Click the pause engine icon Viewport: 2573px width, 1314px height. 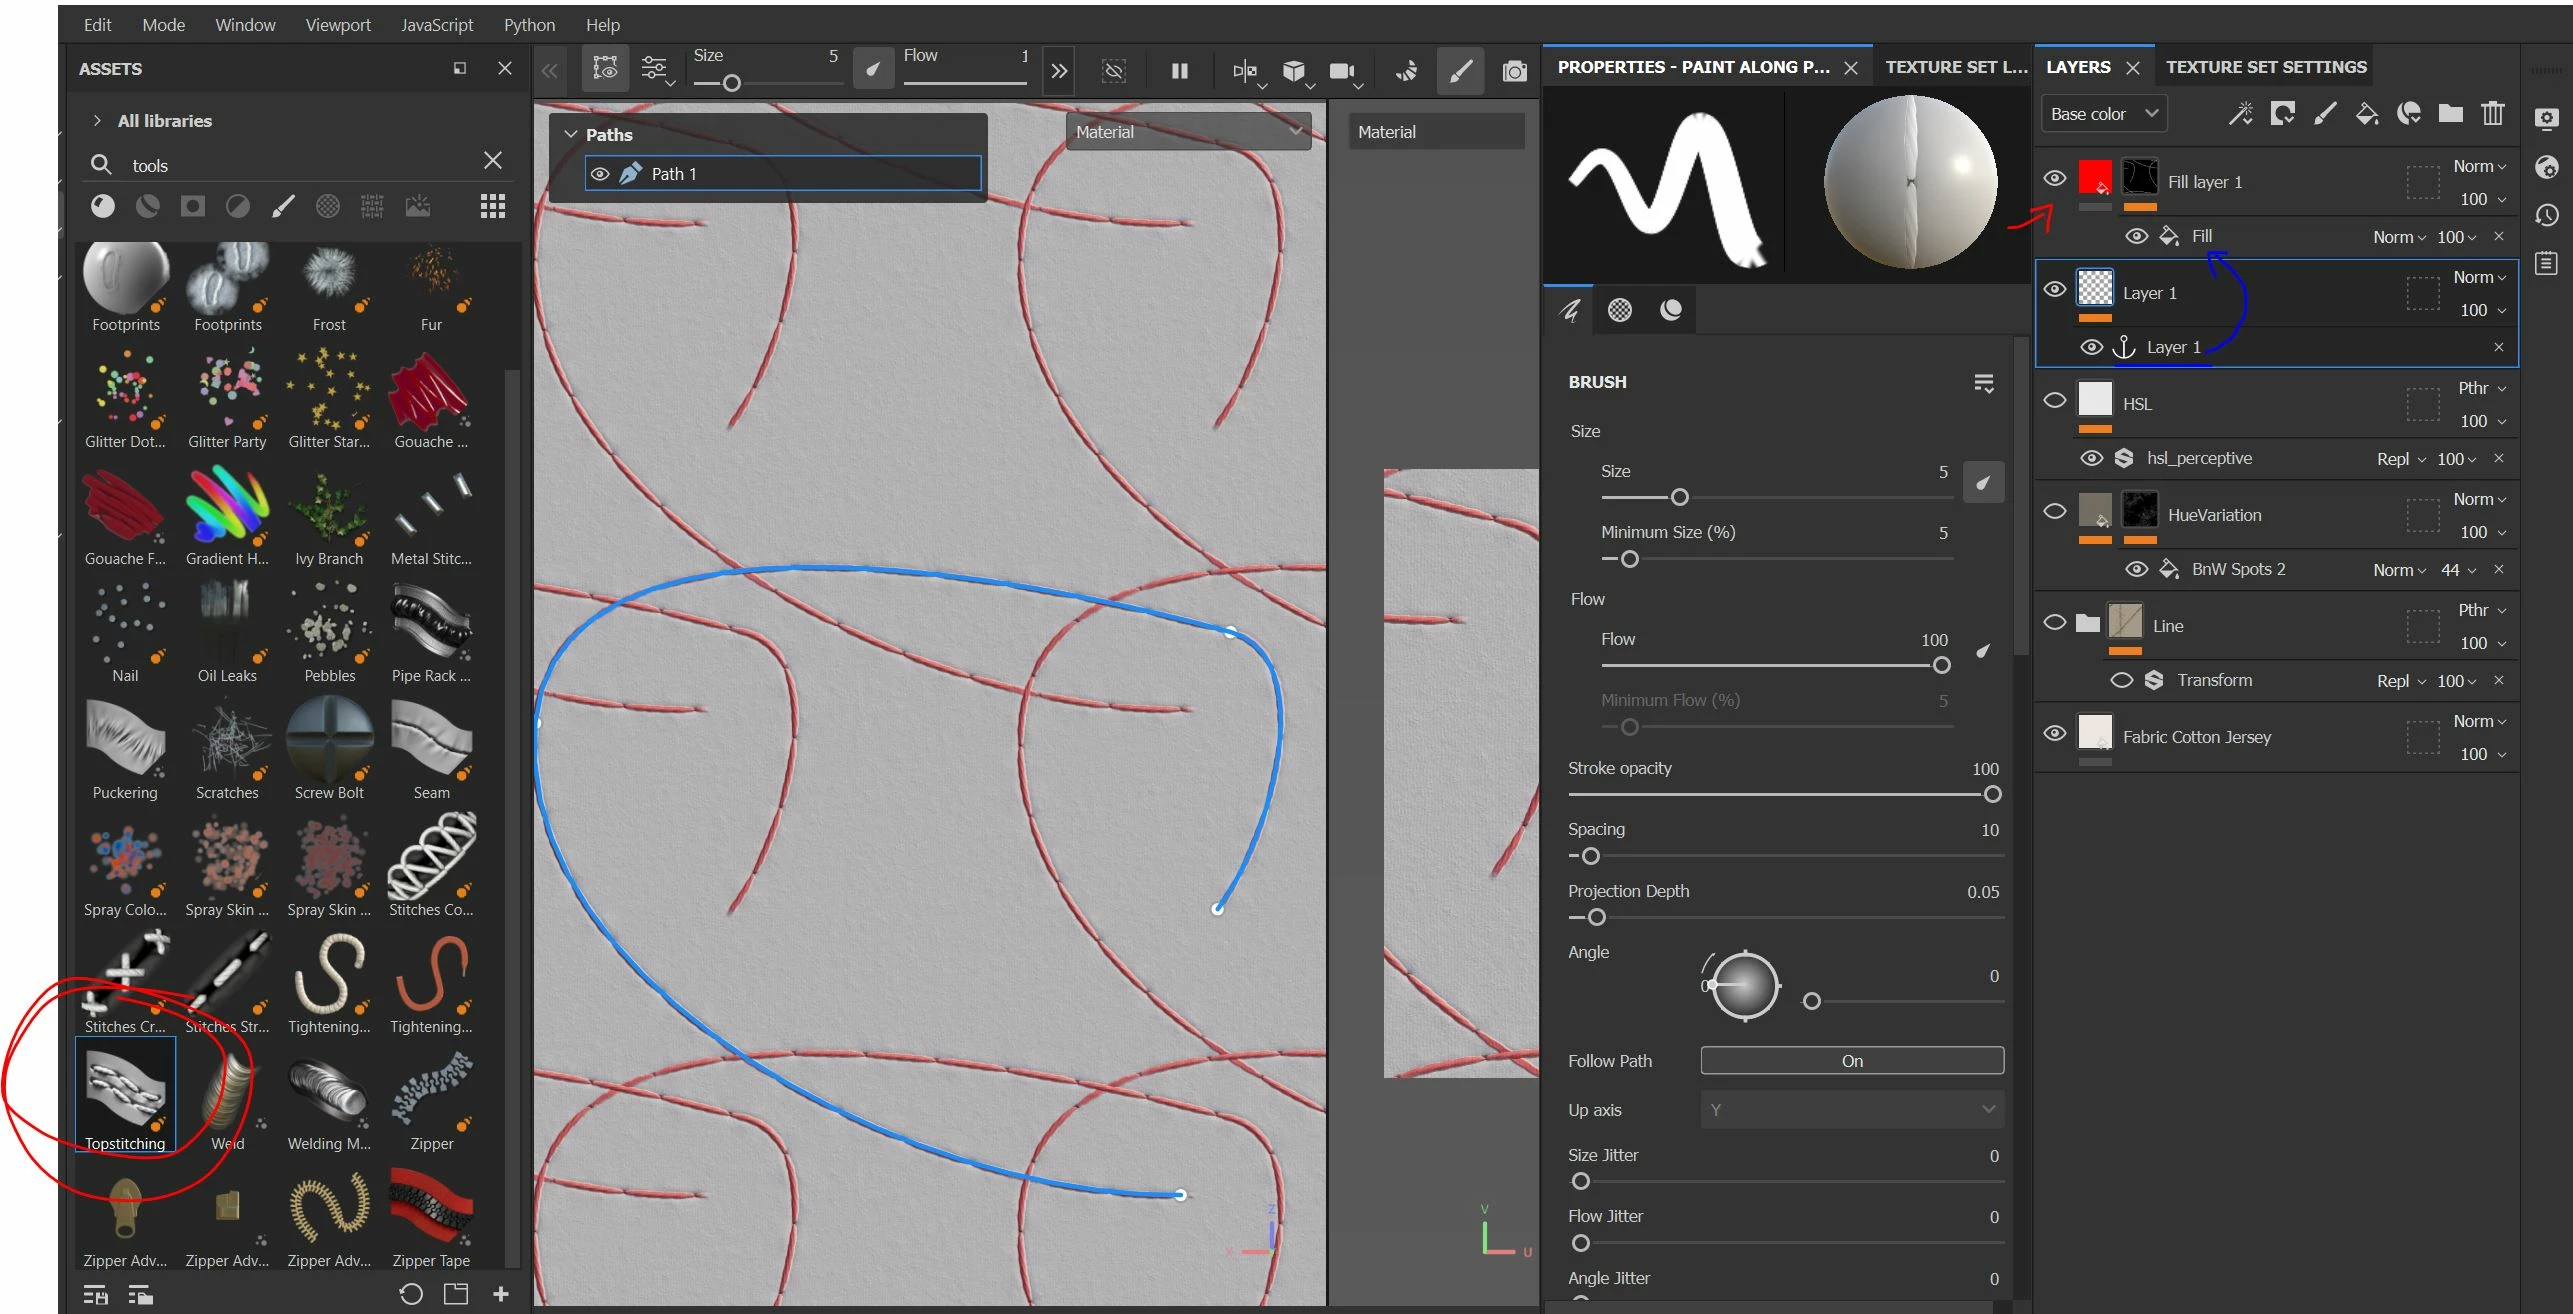point(1180,71)
